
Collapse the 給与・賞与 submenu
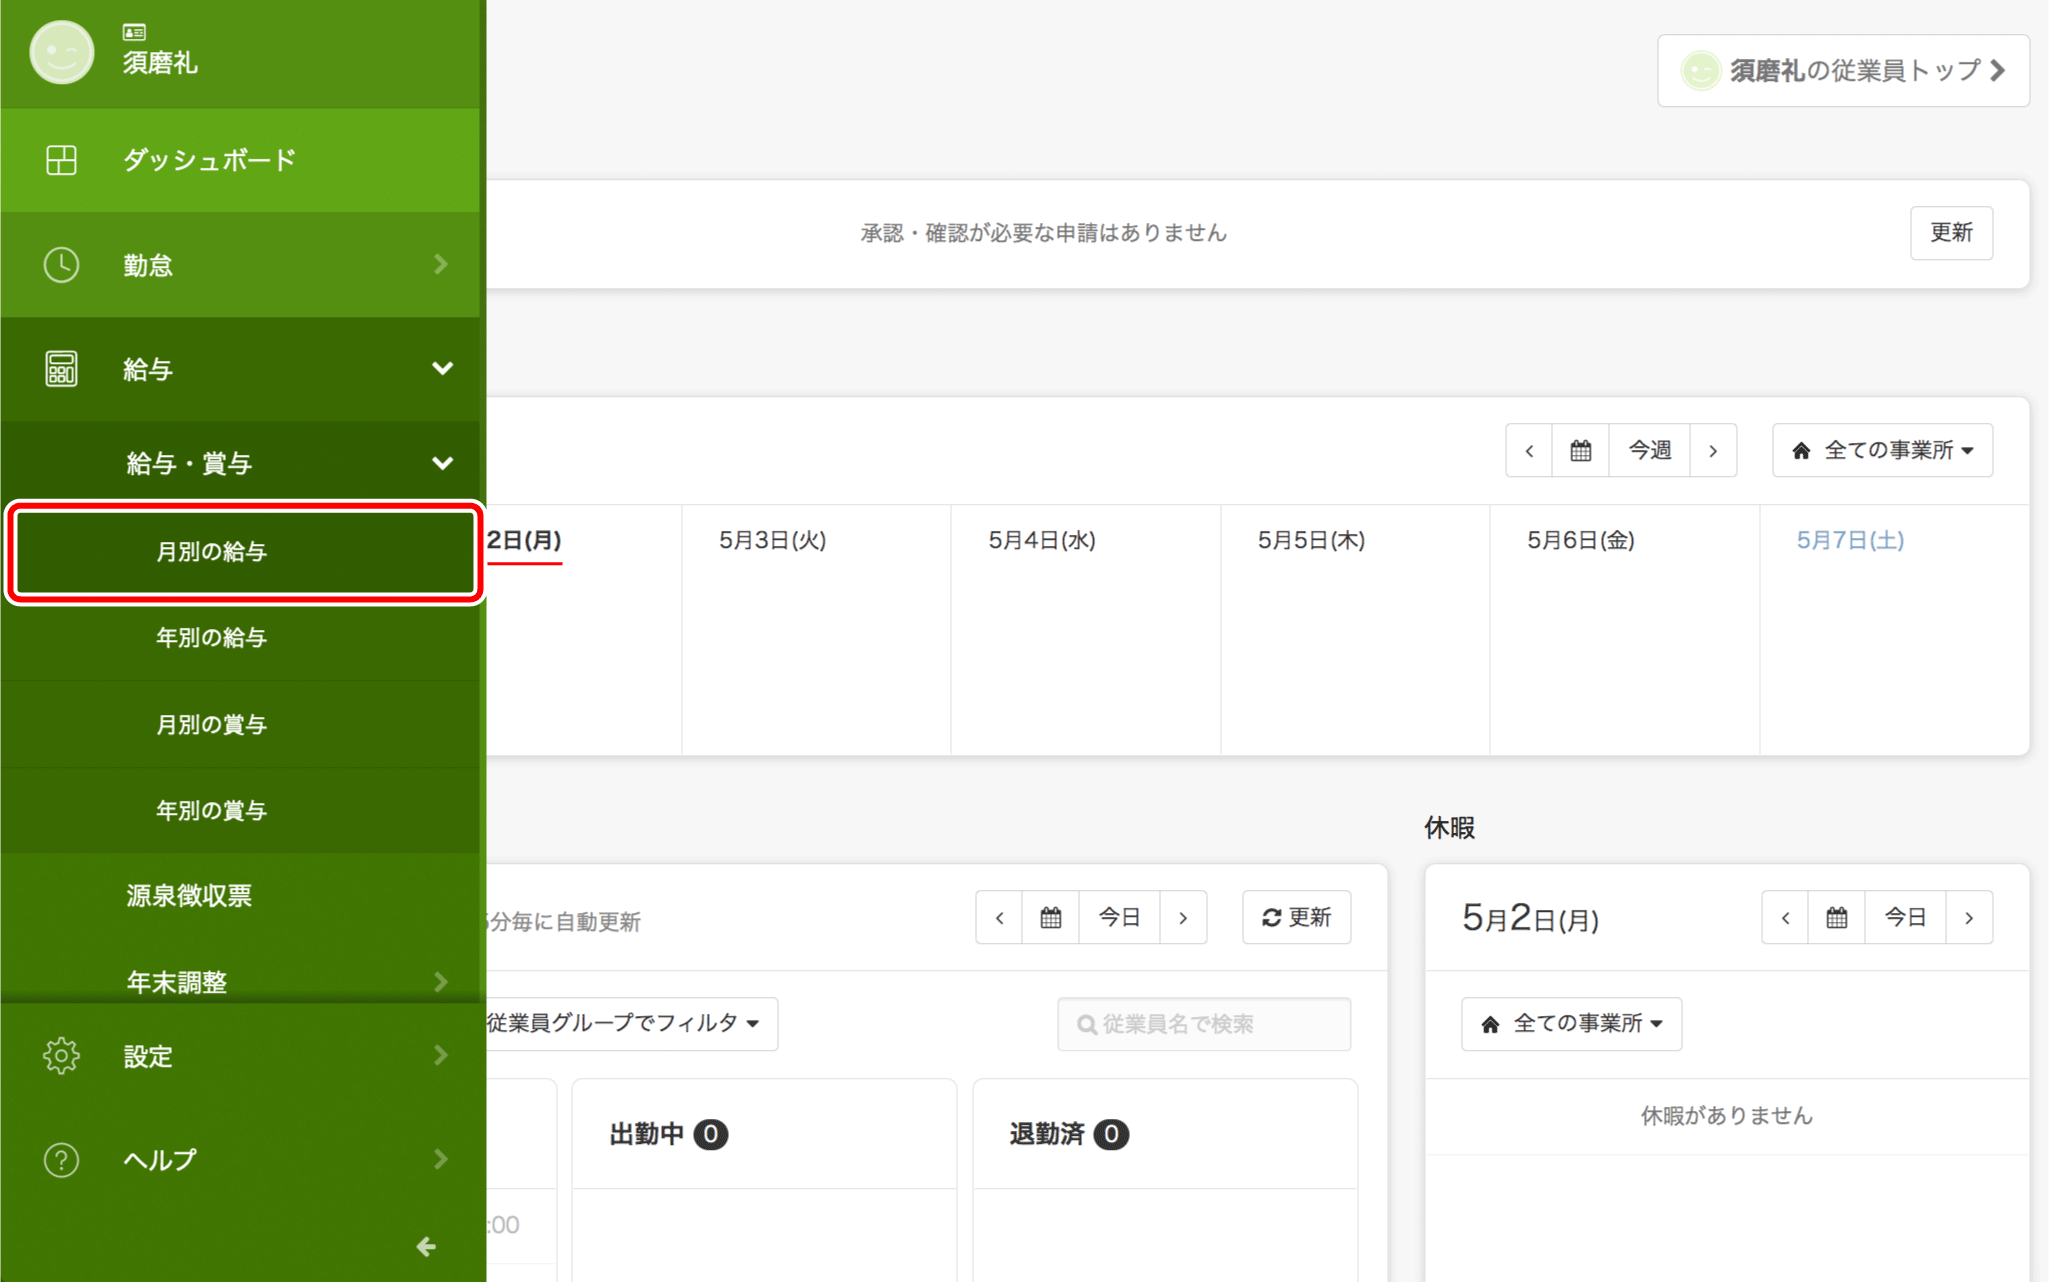(x=442, y=463)
